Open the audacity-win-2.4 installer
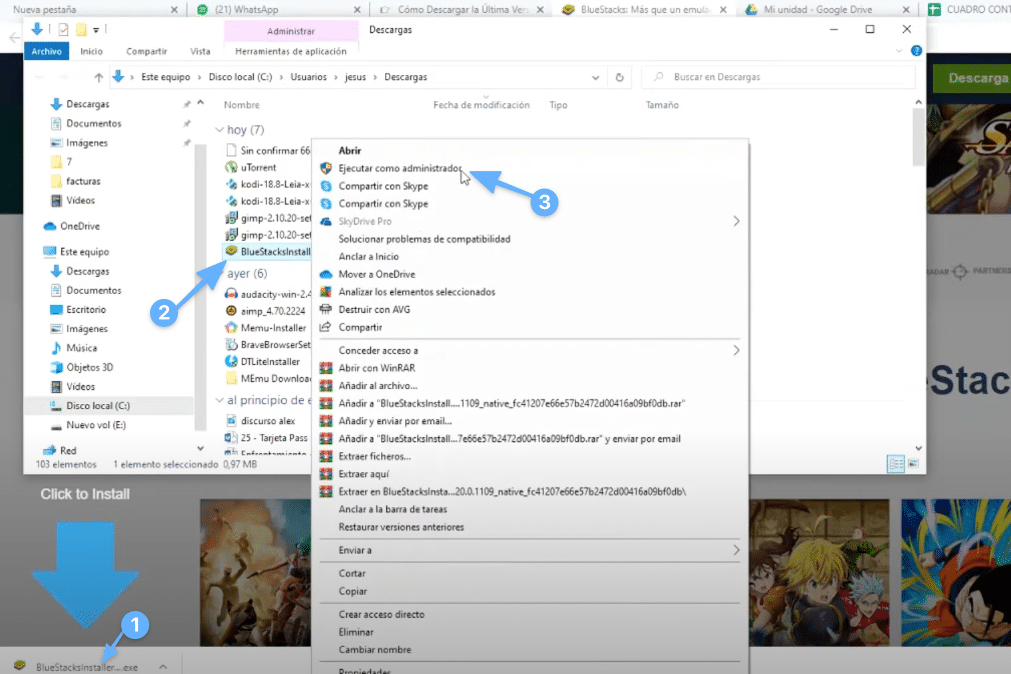 266,292
